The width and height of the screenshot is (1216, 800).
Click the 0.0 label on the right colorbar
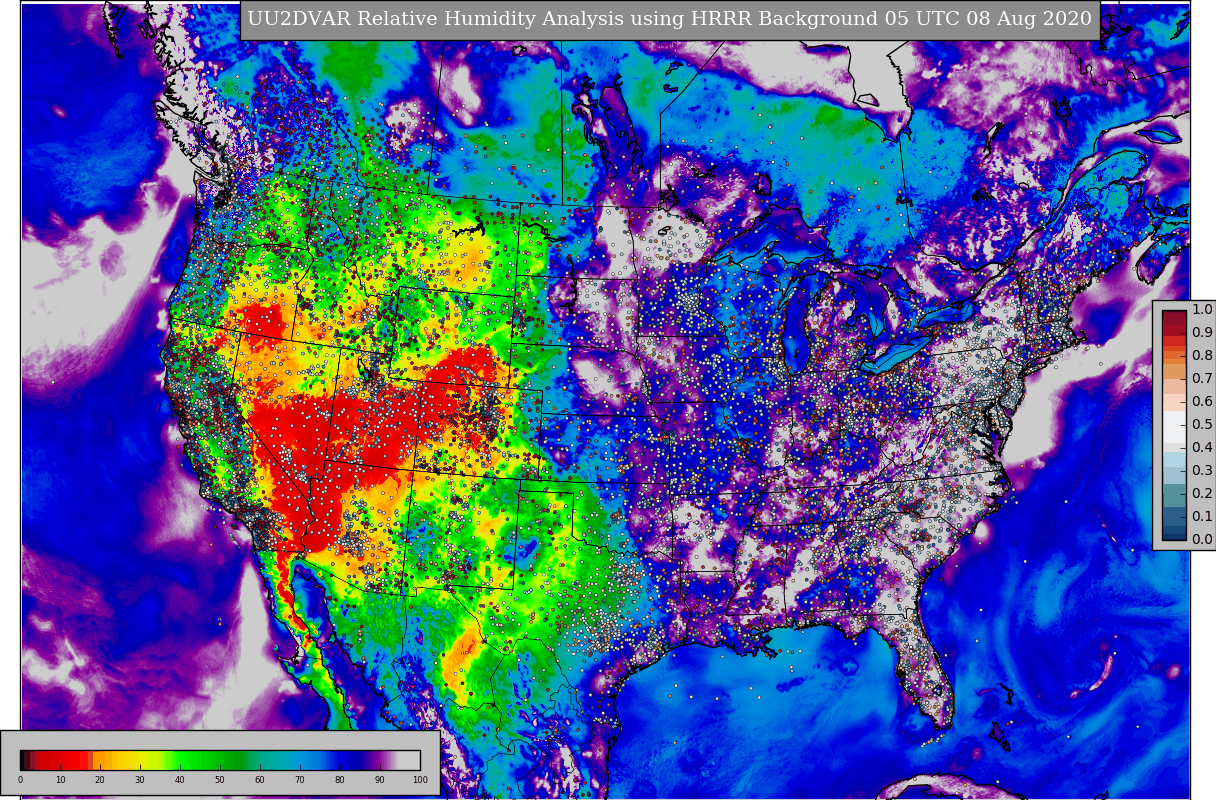[x=1202, y=540]
